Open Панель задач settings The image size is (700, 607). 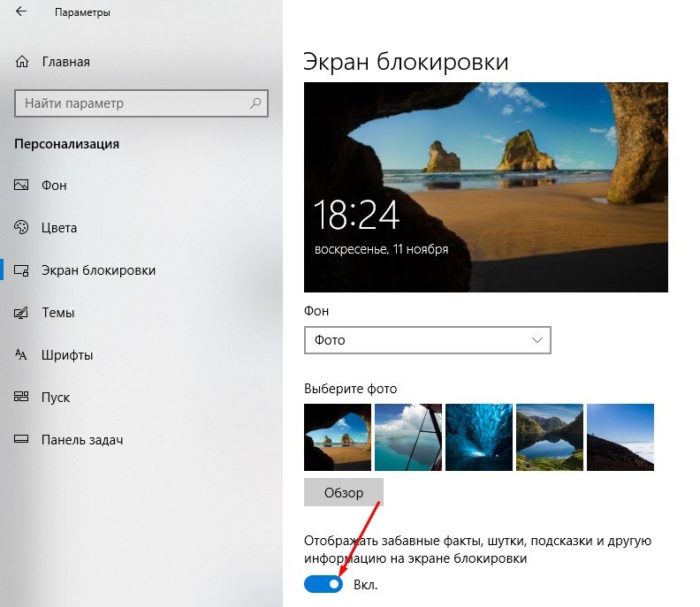(x=82, y=440)
